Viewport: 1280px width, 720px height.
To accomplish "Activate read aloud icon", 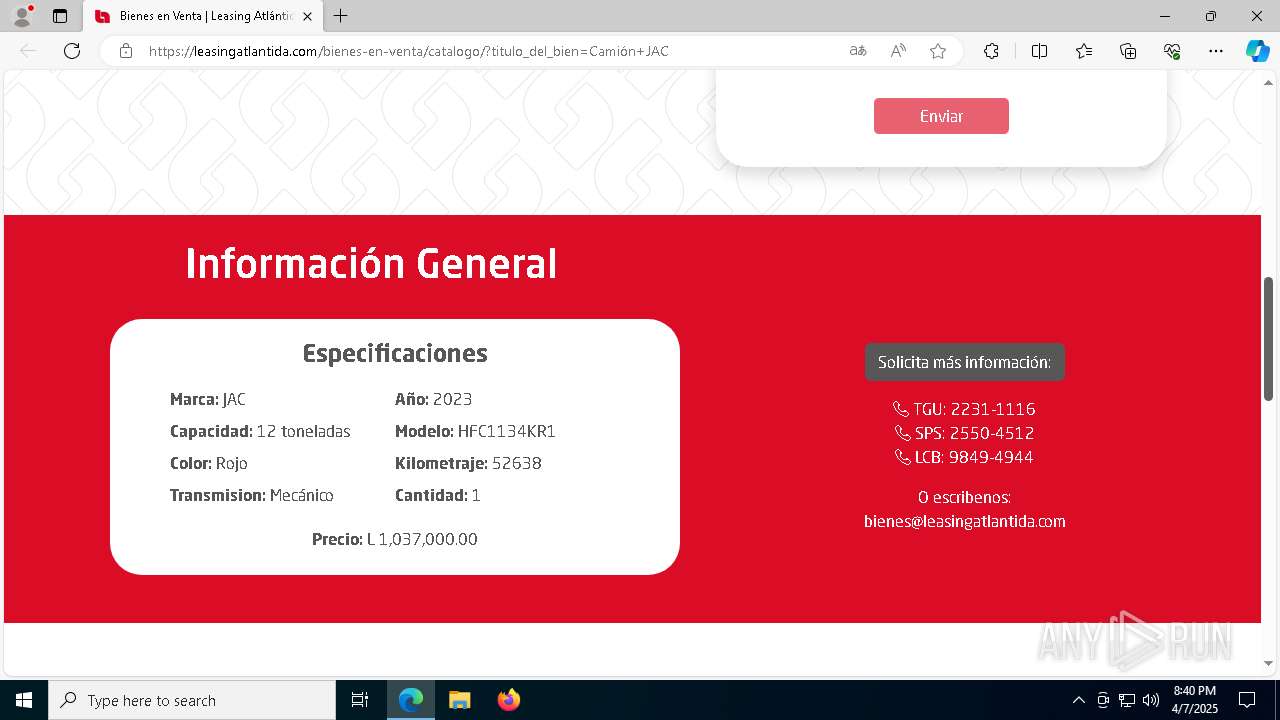I will point(898,51).
